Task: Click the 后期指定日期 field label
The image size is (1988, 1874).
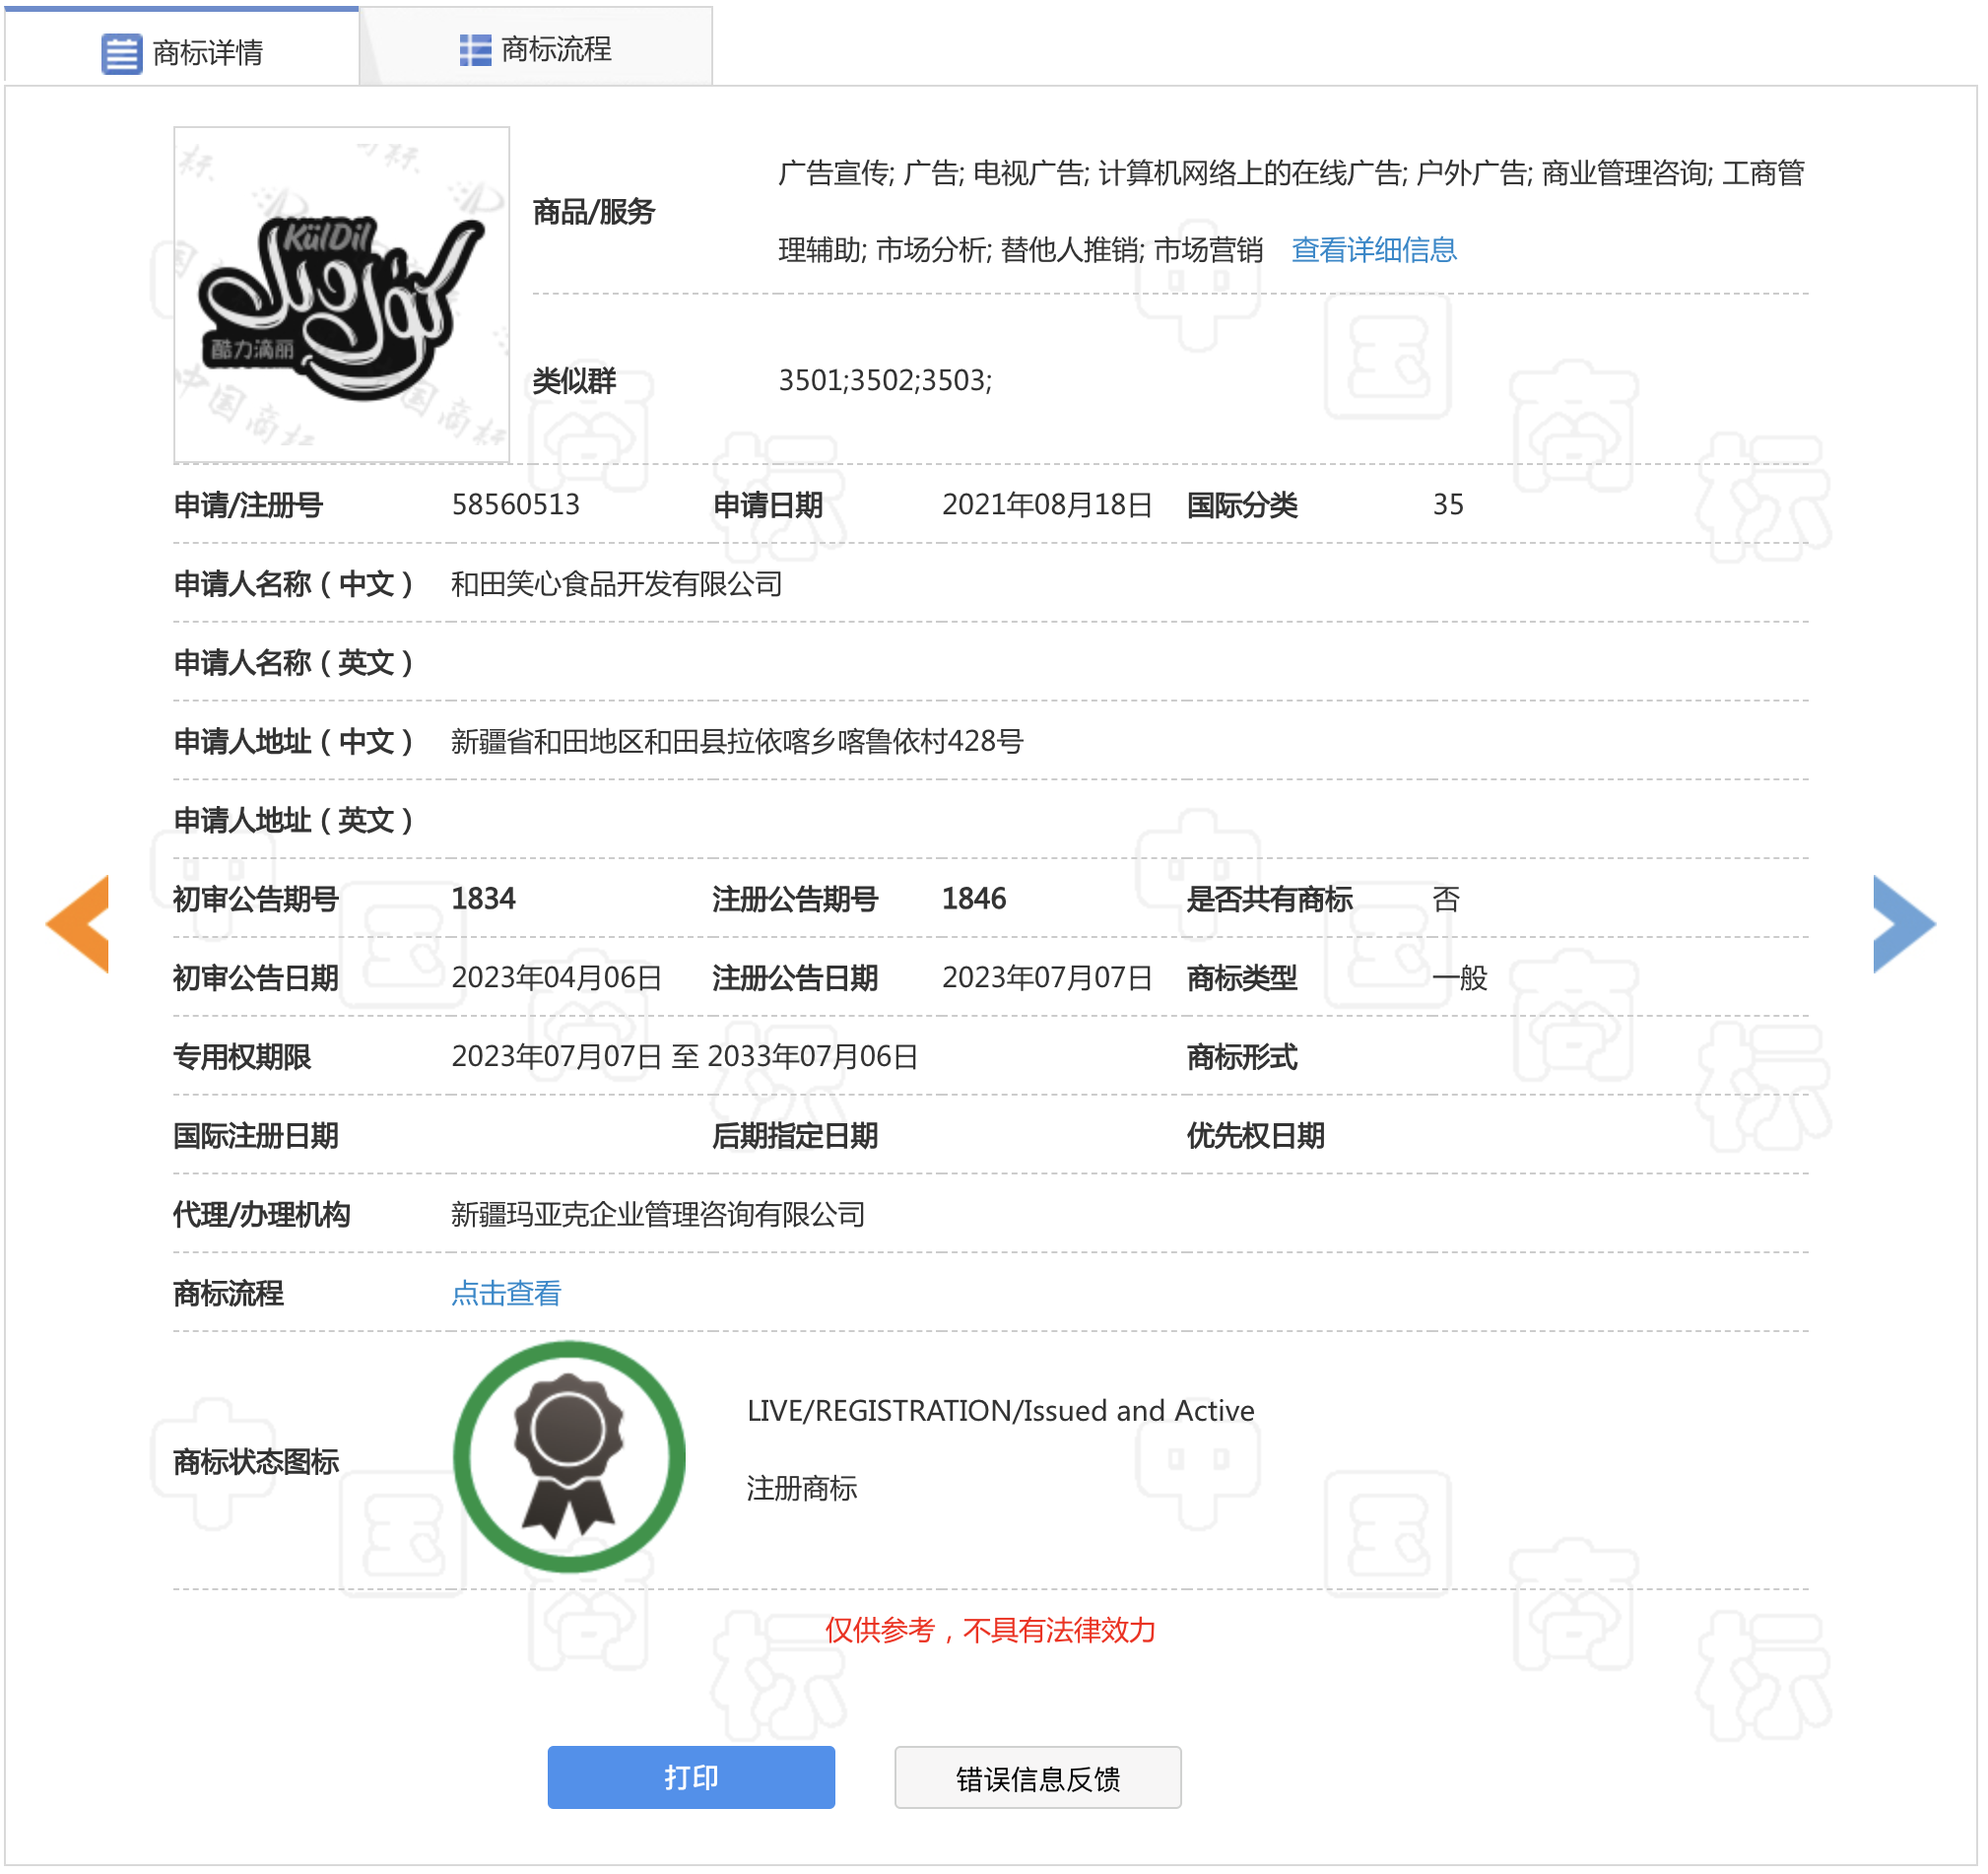Action: point(796,1136)
